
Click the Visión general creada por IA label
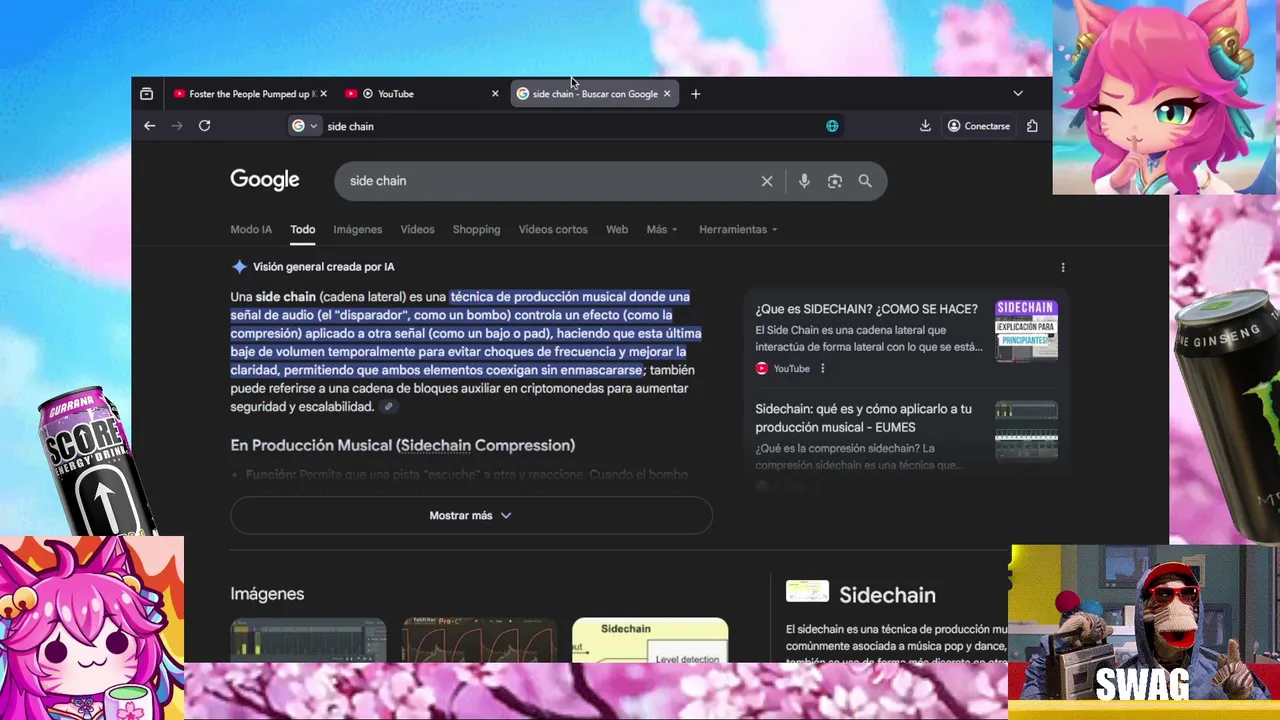pos(324,267)
